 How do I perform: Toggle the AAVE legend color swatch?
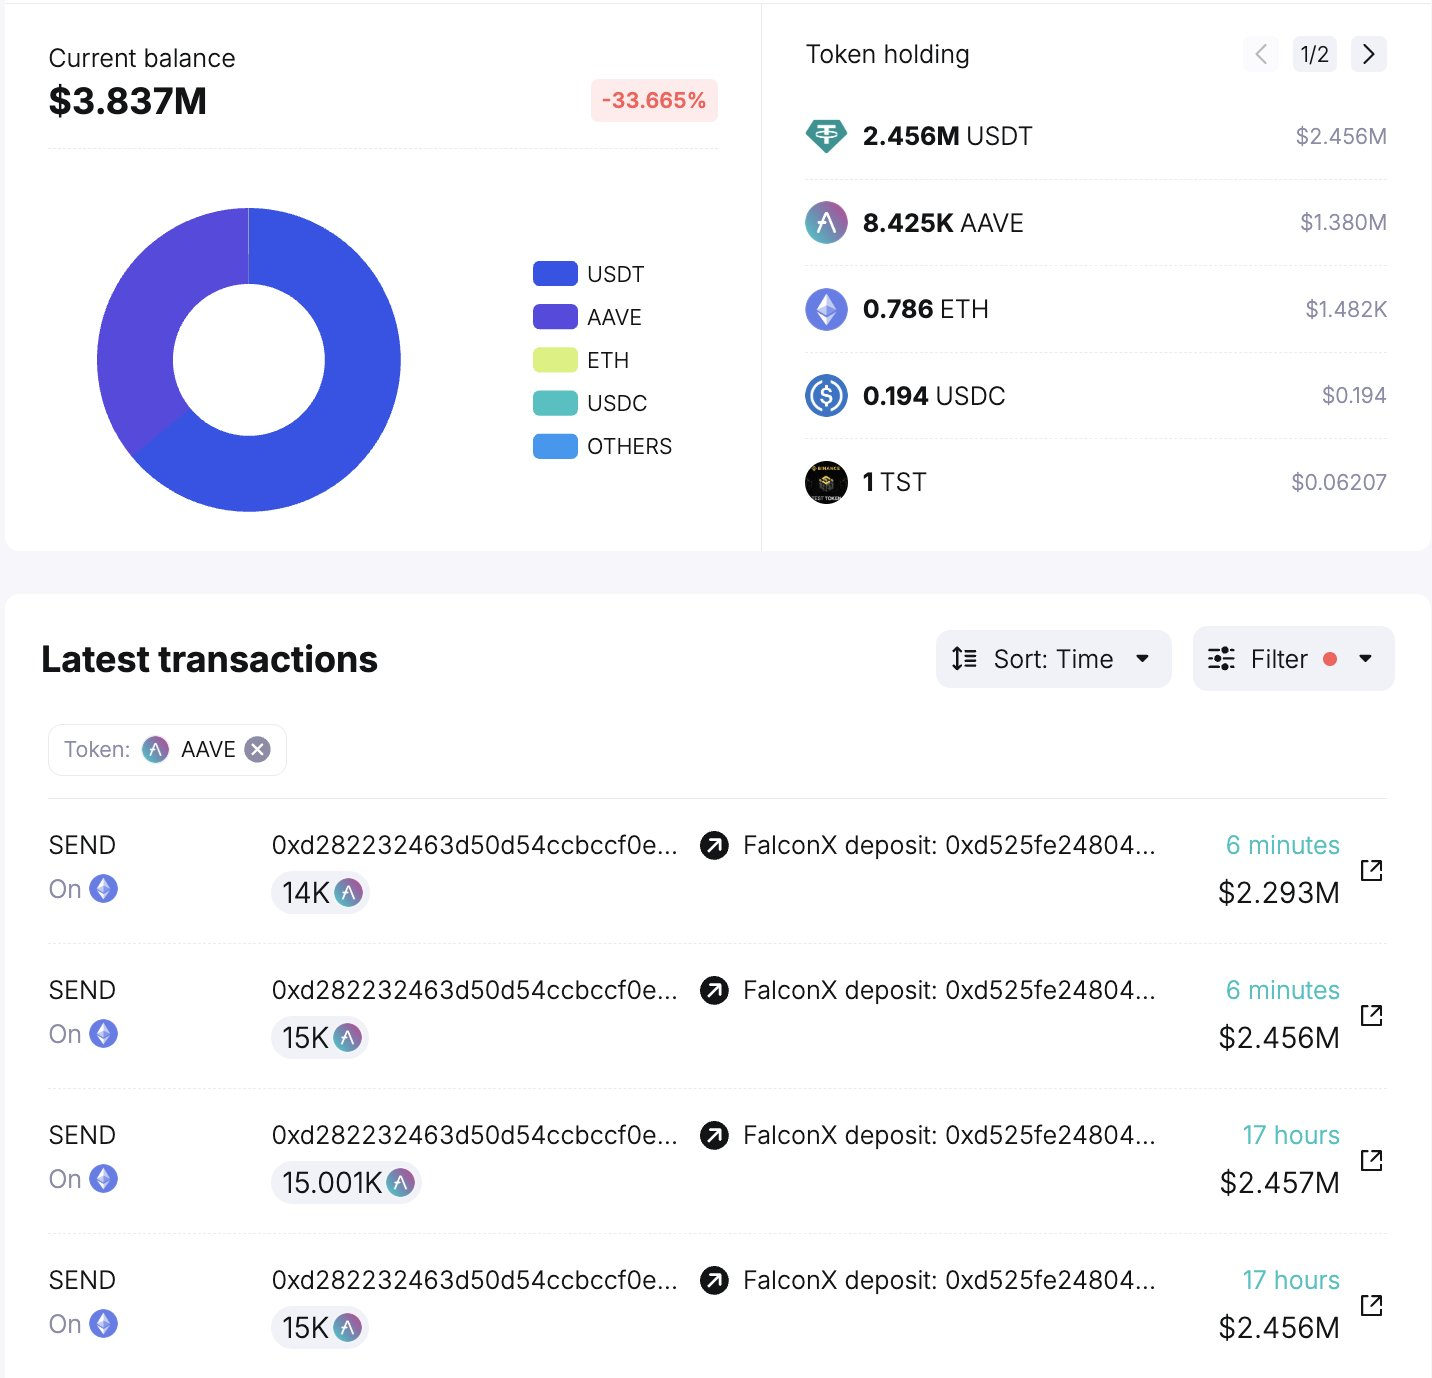coord(555,317)
